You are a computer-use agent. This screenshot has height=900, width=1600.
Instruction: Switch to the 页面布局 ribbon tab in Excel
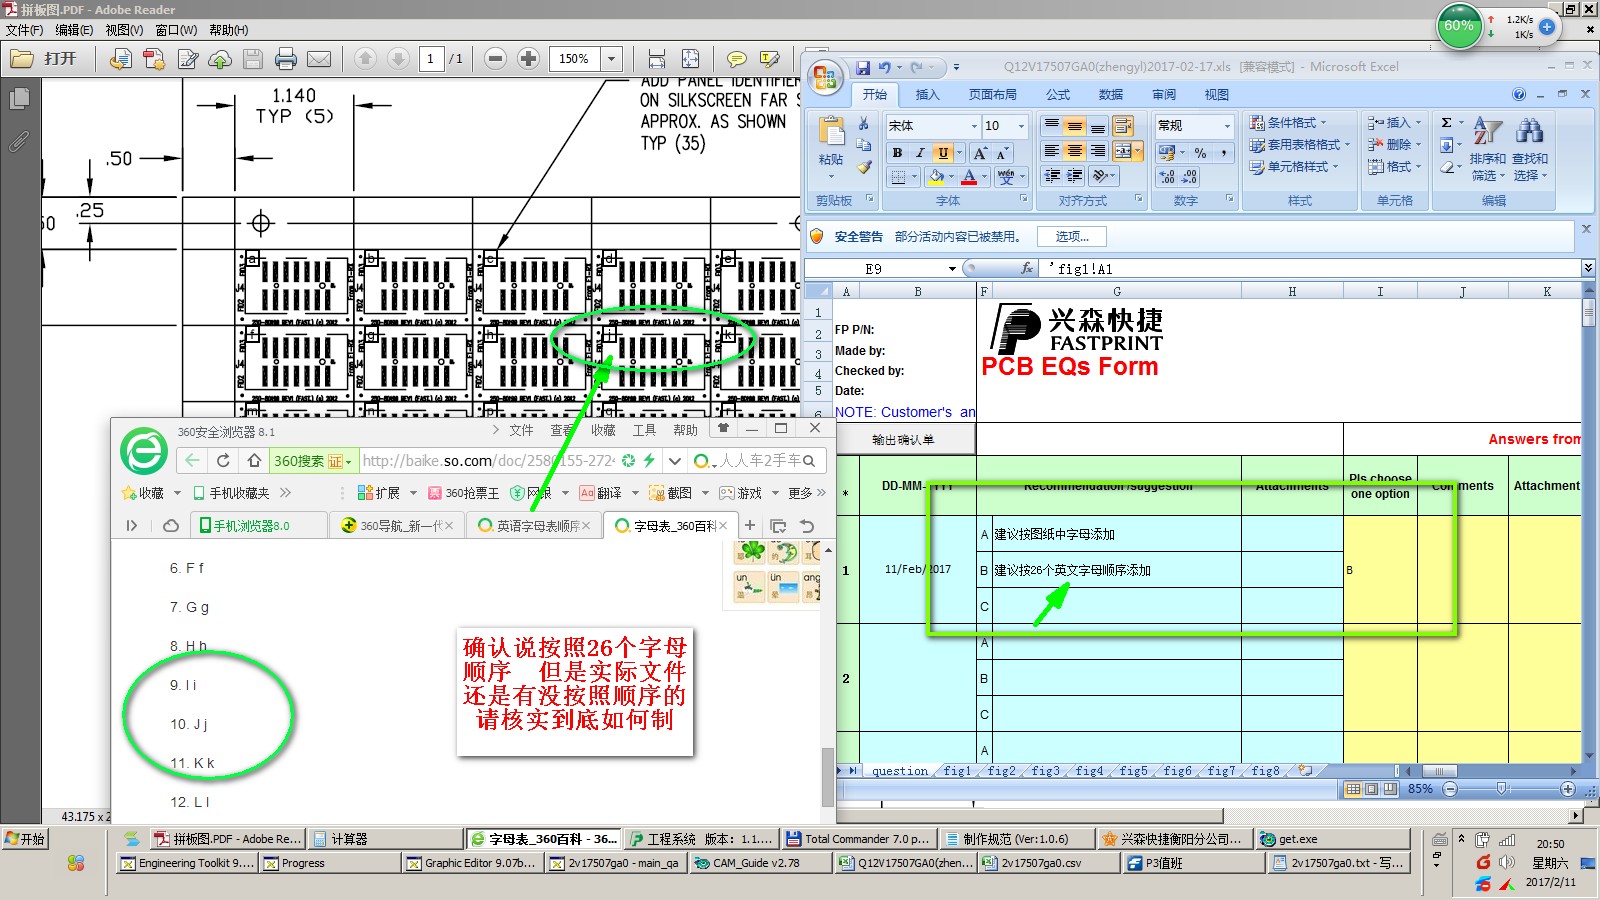click(992, 95)
